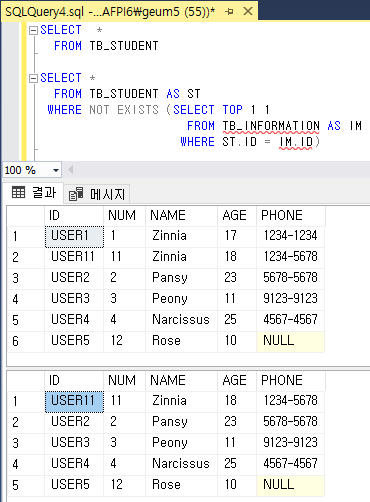Click Narcissus in first result grid
This screenshot has width=370, height=502.
click(x=181, y=320)
